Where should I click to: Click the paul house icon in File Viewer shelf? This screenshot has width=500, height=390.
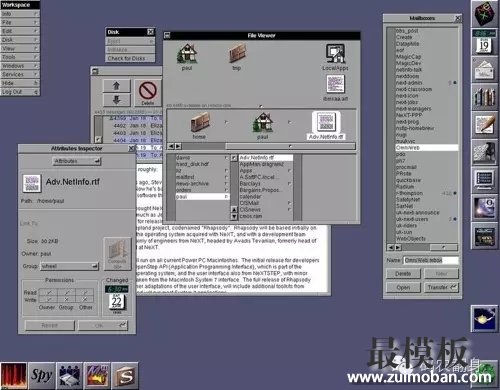click(187, 57)
